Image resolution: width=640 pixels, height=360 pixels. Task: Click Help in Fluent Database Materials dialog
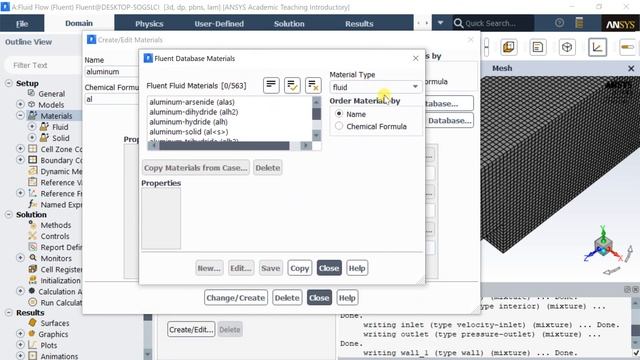tap(357, 268)
